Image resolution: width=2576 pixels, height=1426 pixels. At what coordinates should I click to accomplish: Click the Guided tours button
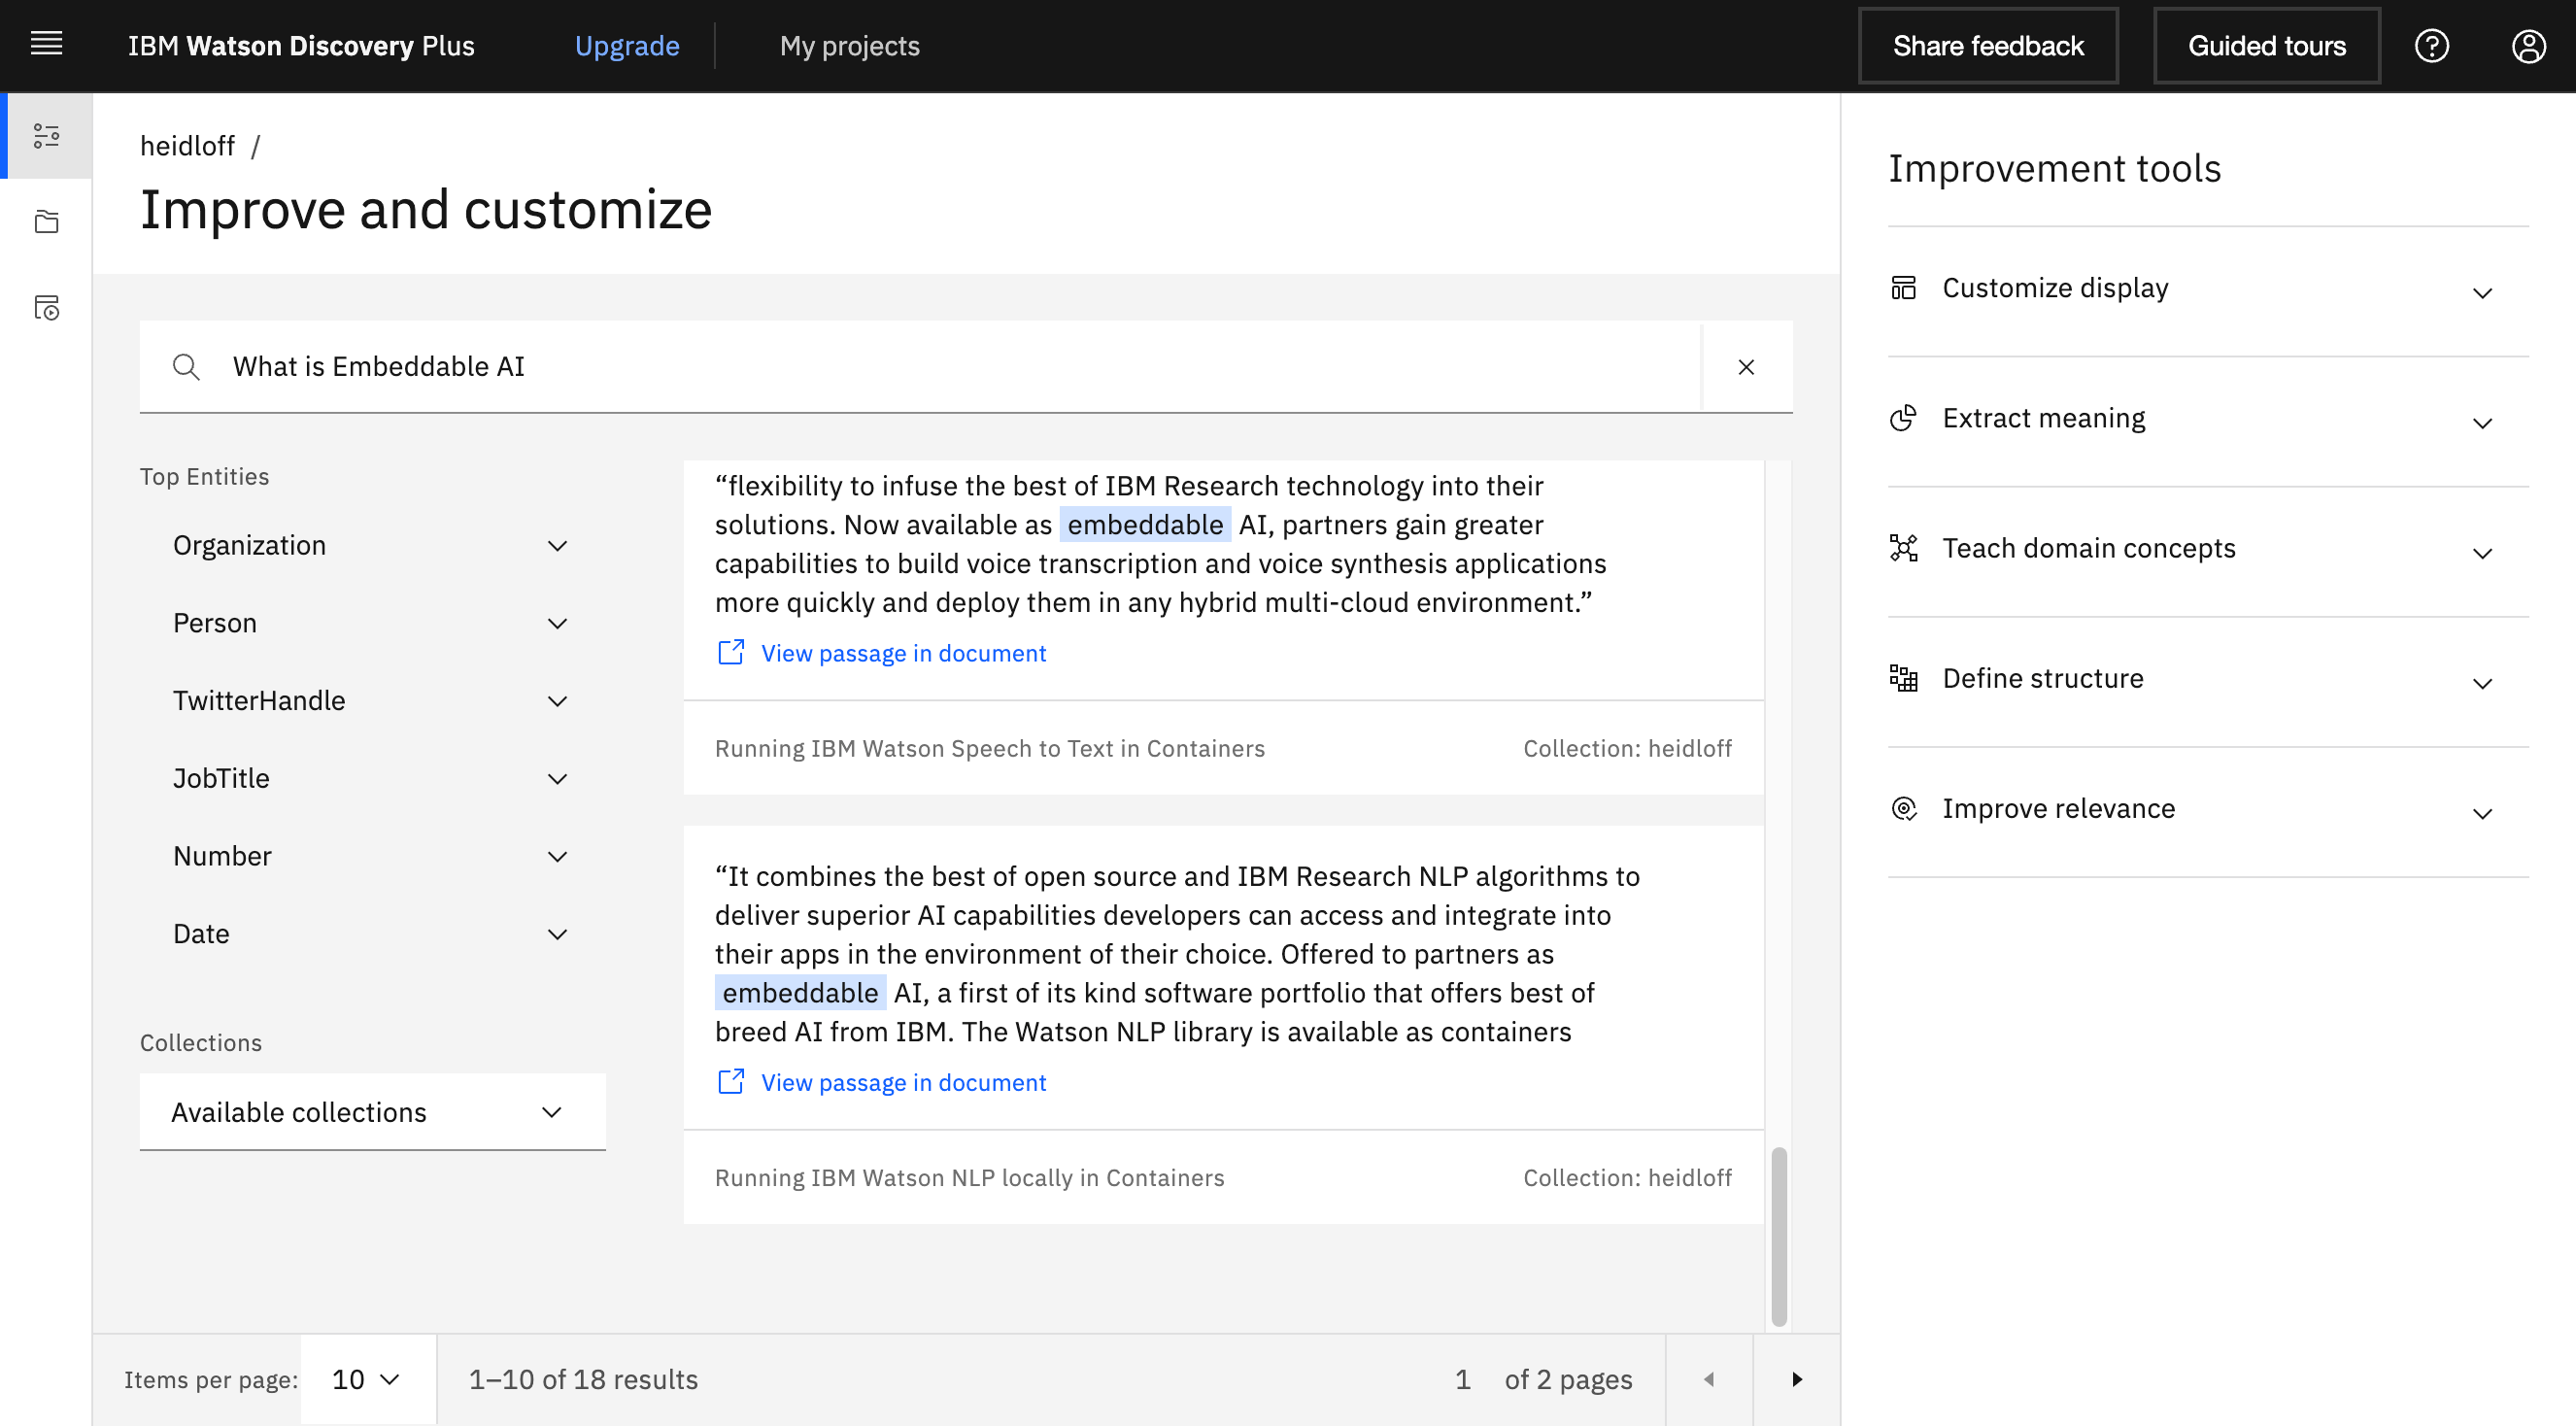tap(2266, 46)
